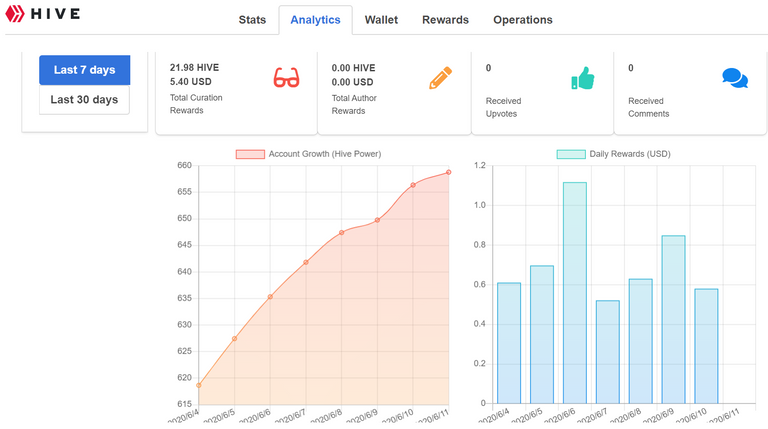Select the Last 7 days button
This screenshot has height=429, width=768.
[x=85, y=70]
